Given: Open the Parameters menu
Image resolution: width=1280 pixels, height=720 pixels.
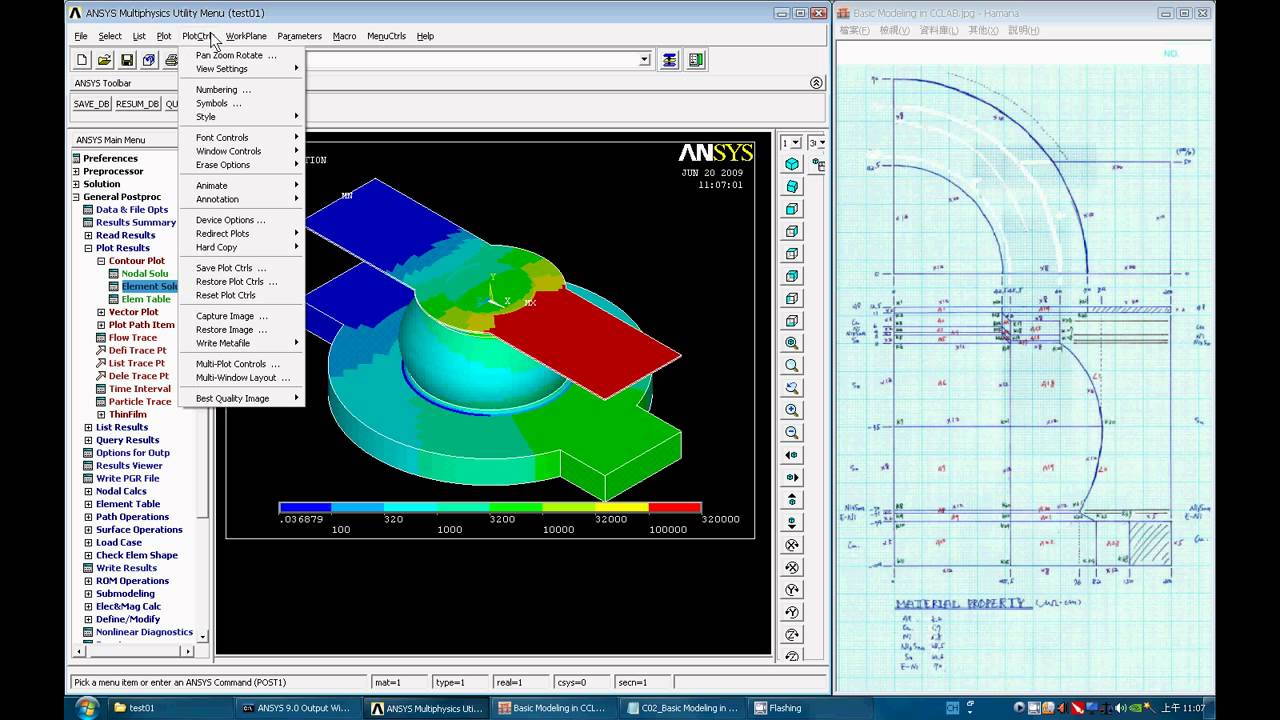Looking at the screenshot, I should (x=299, y=36).
